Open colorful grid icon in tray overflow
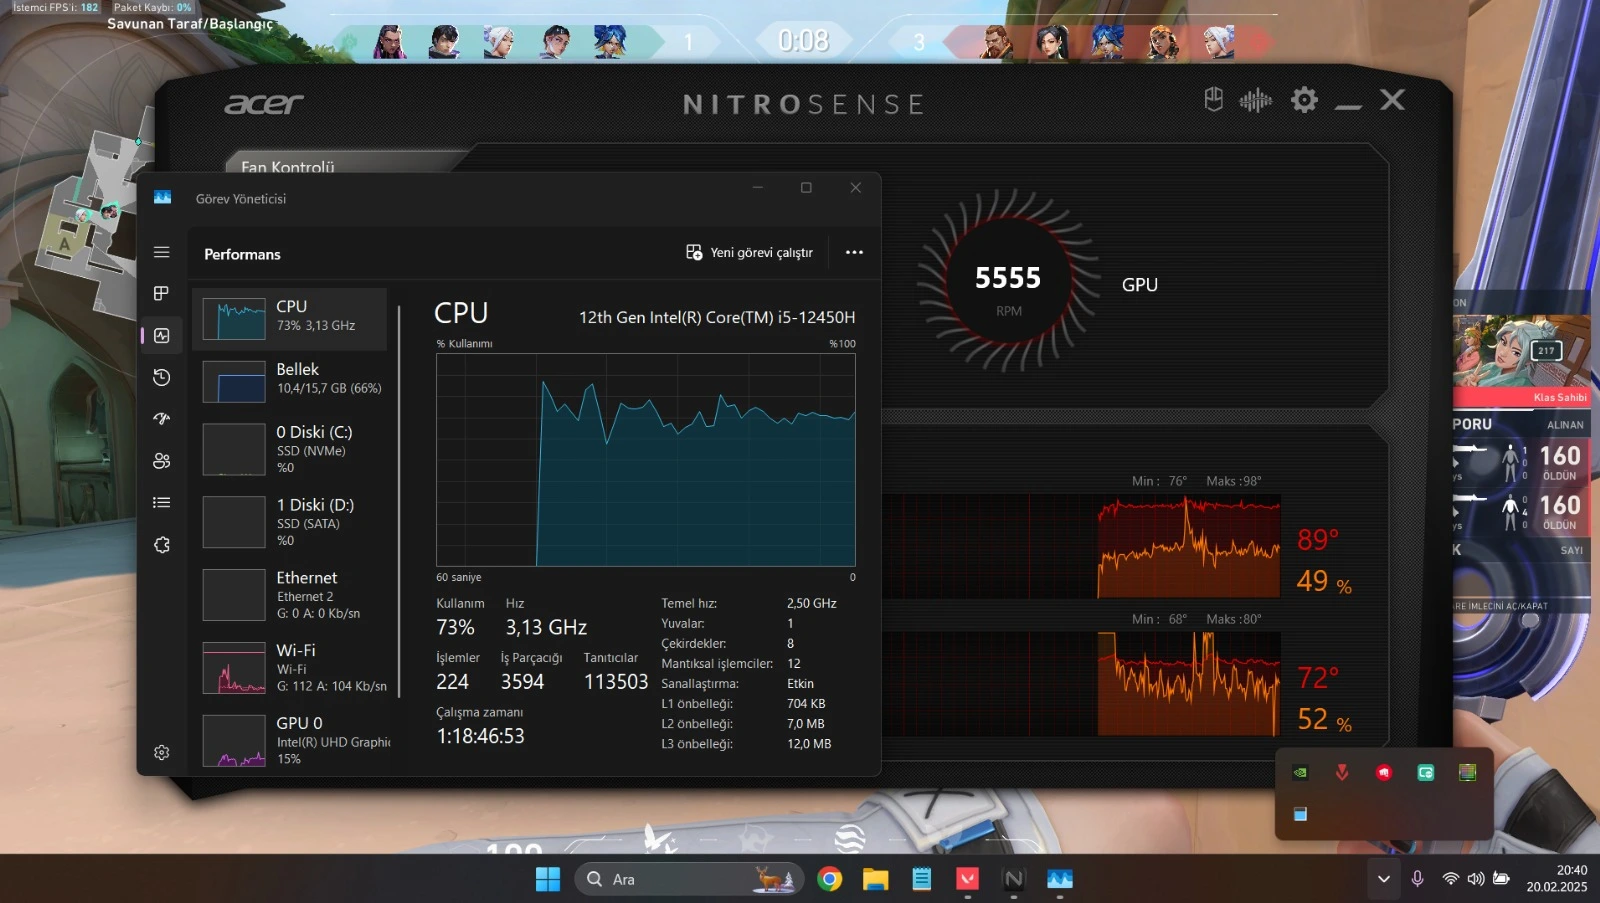Image resolution: width=1600 pixels, height=903 pixels. click(x=1467, y=772)
